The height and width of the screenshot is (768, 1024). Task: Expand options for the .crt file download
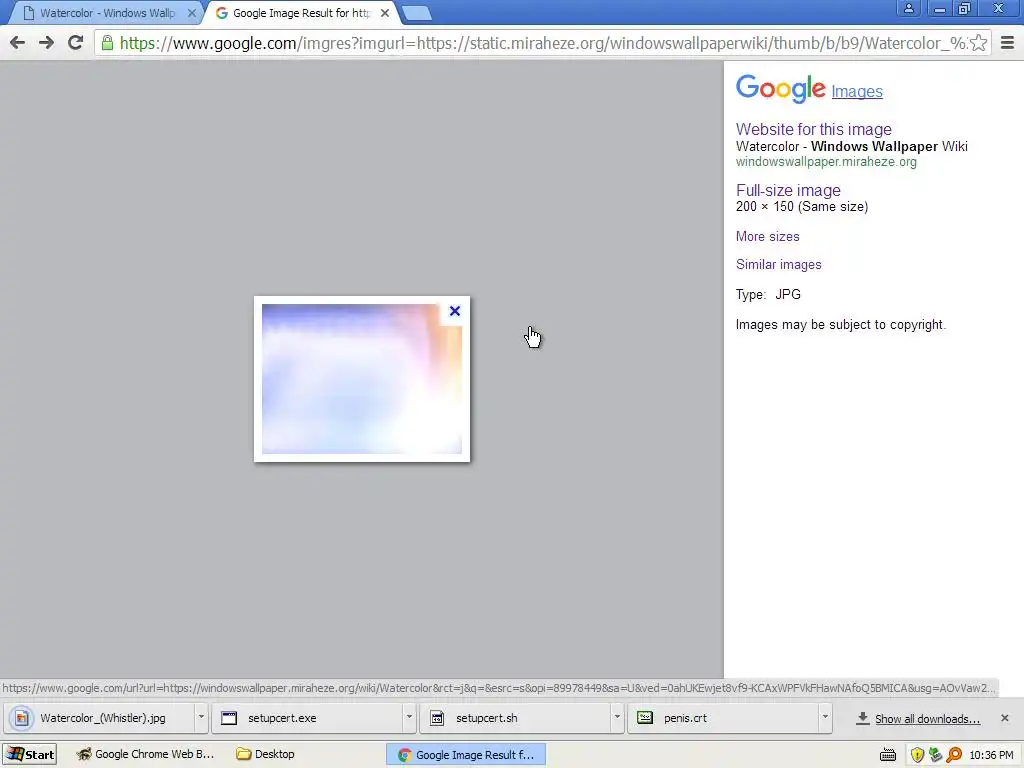point(825,718)
